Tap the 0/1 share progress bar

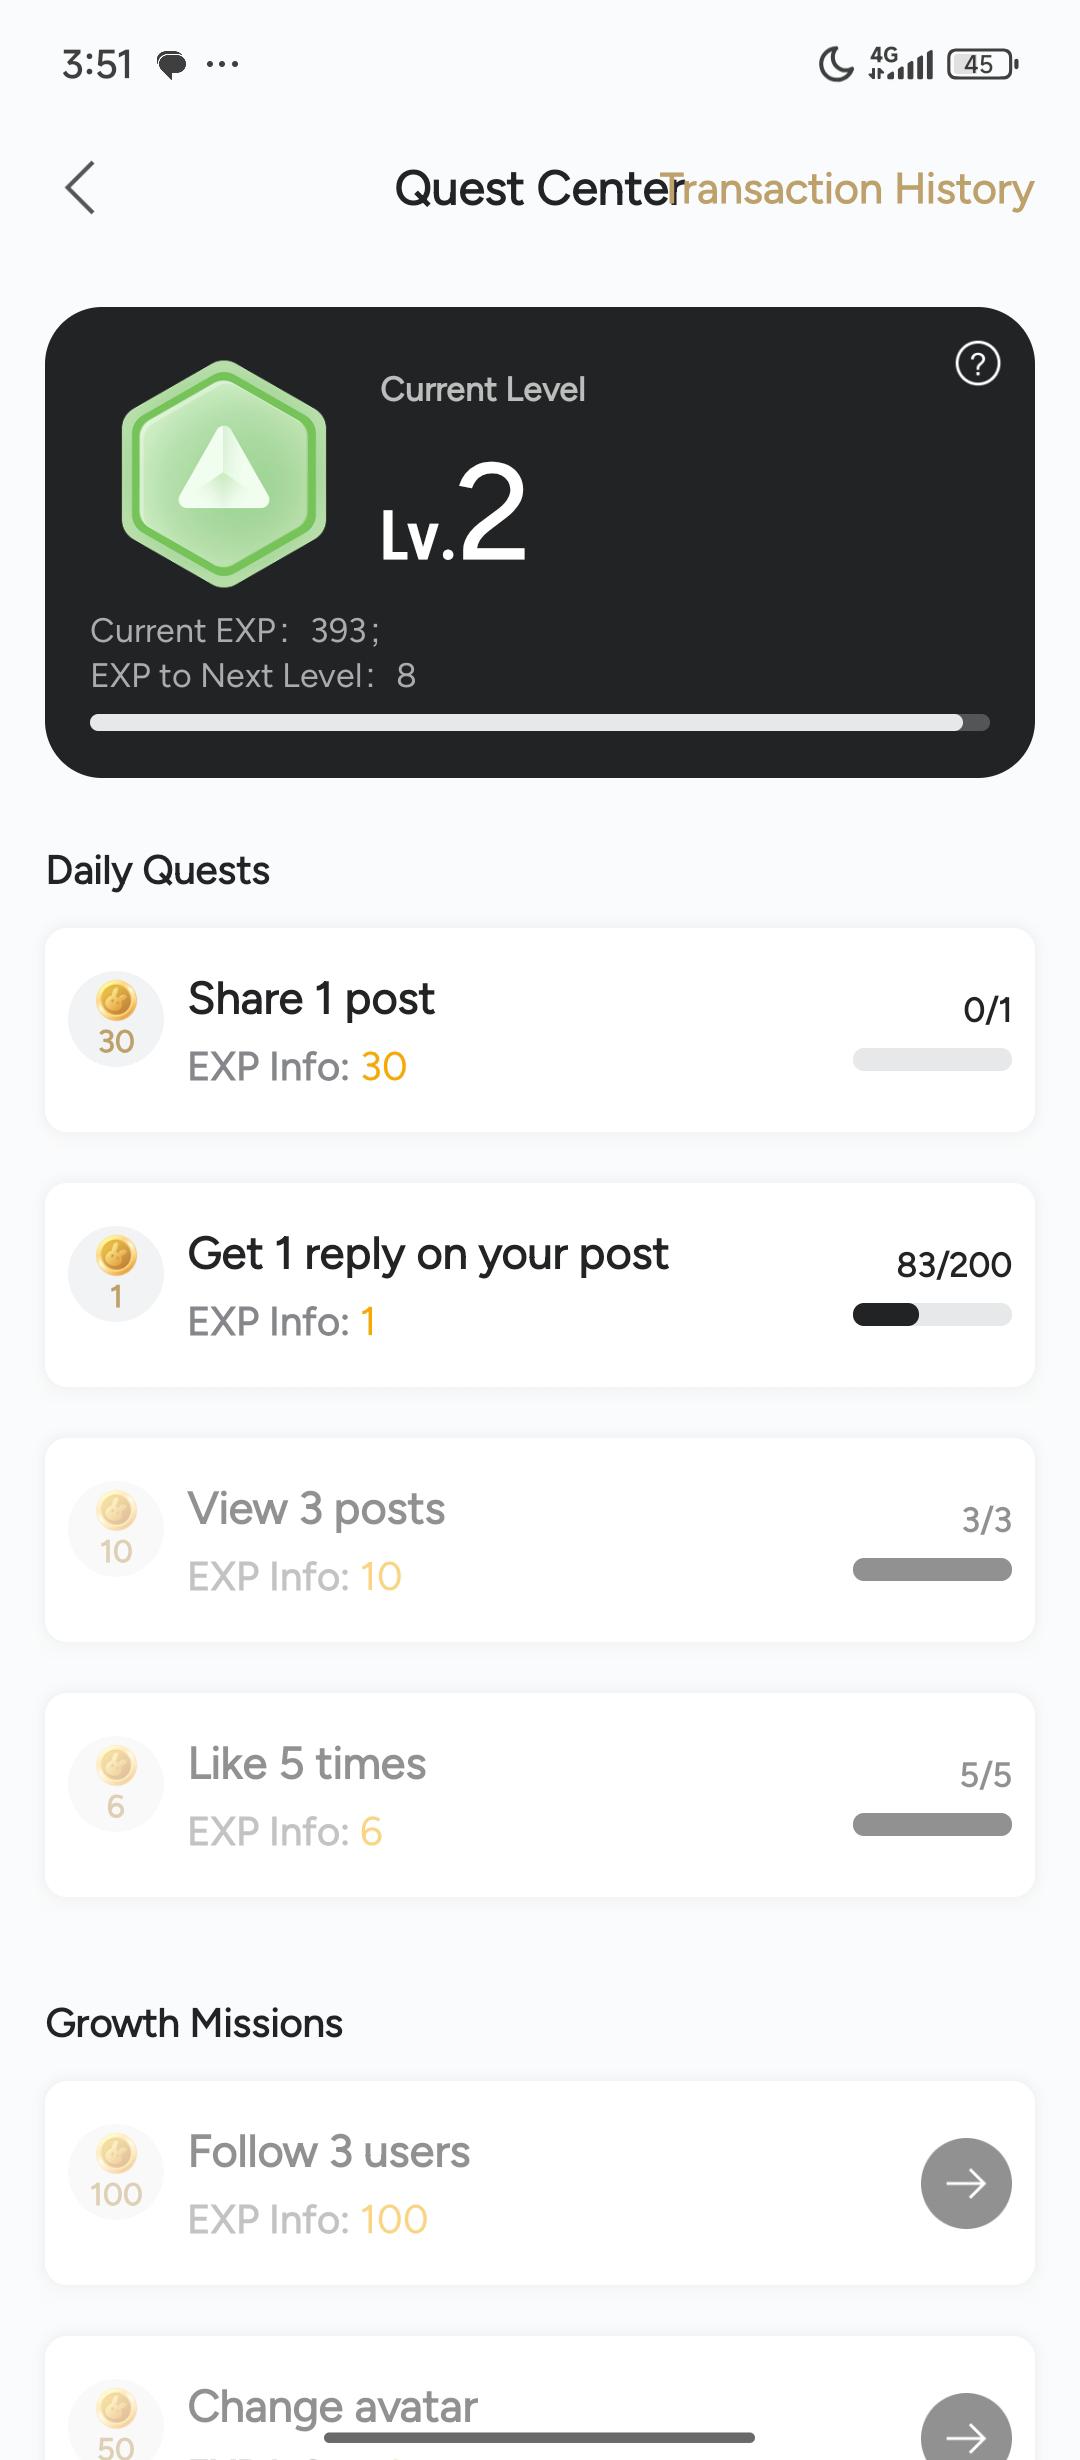(932, 1060)
